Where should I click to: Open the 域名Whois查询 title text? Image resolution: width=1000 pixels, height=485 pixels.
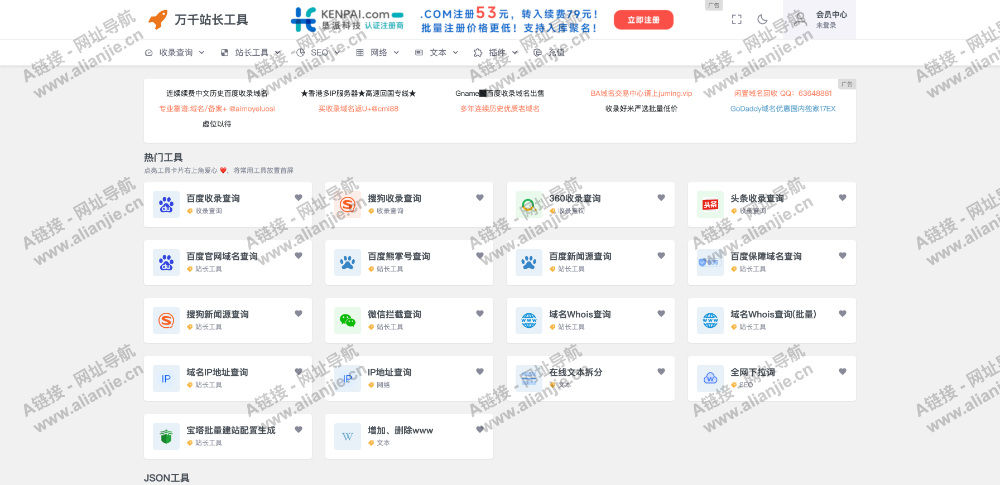(x=580, y=314)
